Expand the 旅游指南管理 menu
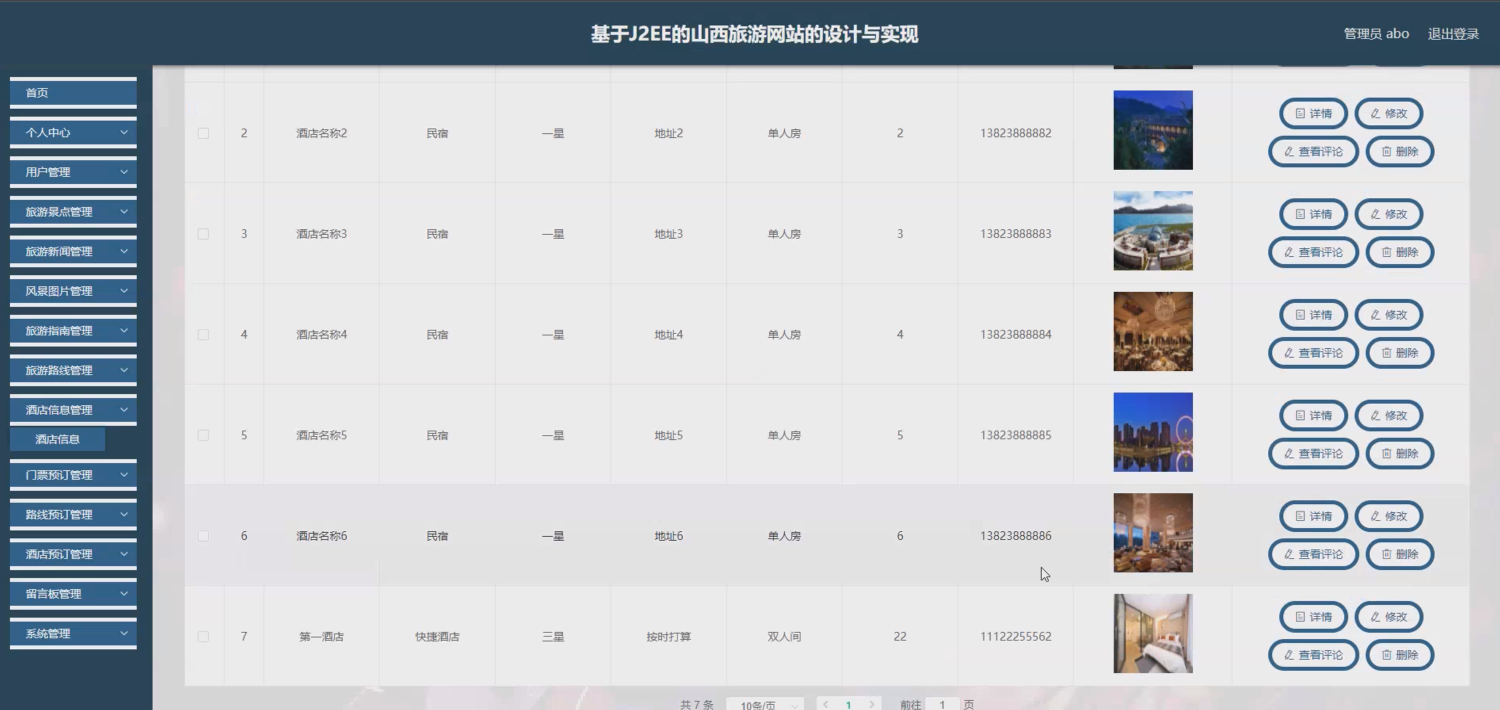Screen dimensions: 1500x710 pos(73,331)
